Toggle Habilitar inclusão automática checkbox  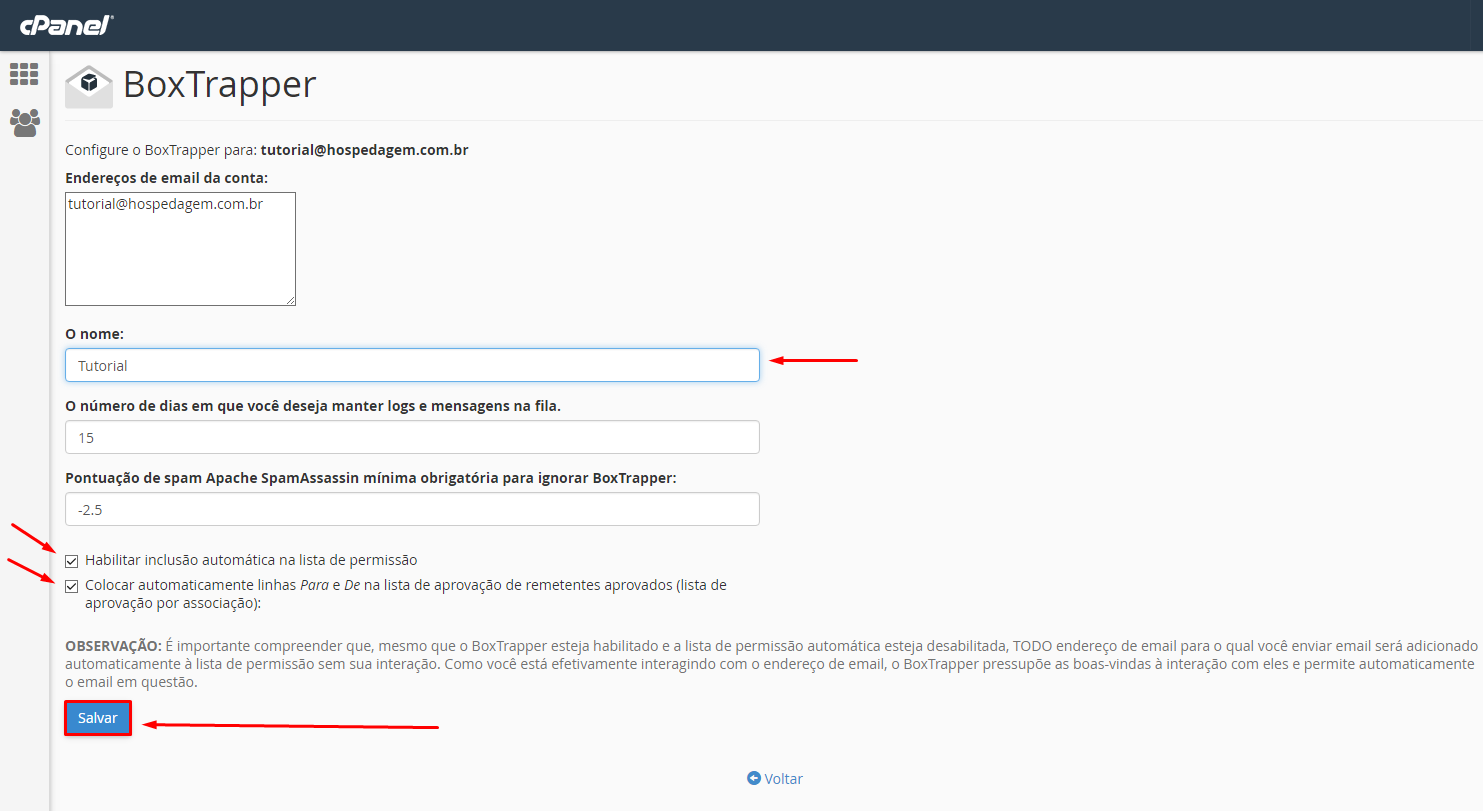(x=71, y=561)
